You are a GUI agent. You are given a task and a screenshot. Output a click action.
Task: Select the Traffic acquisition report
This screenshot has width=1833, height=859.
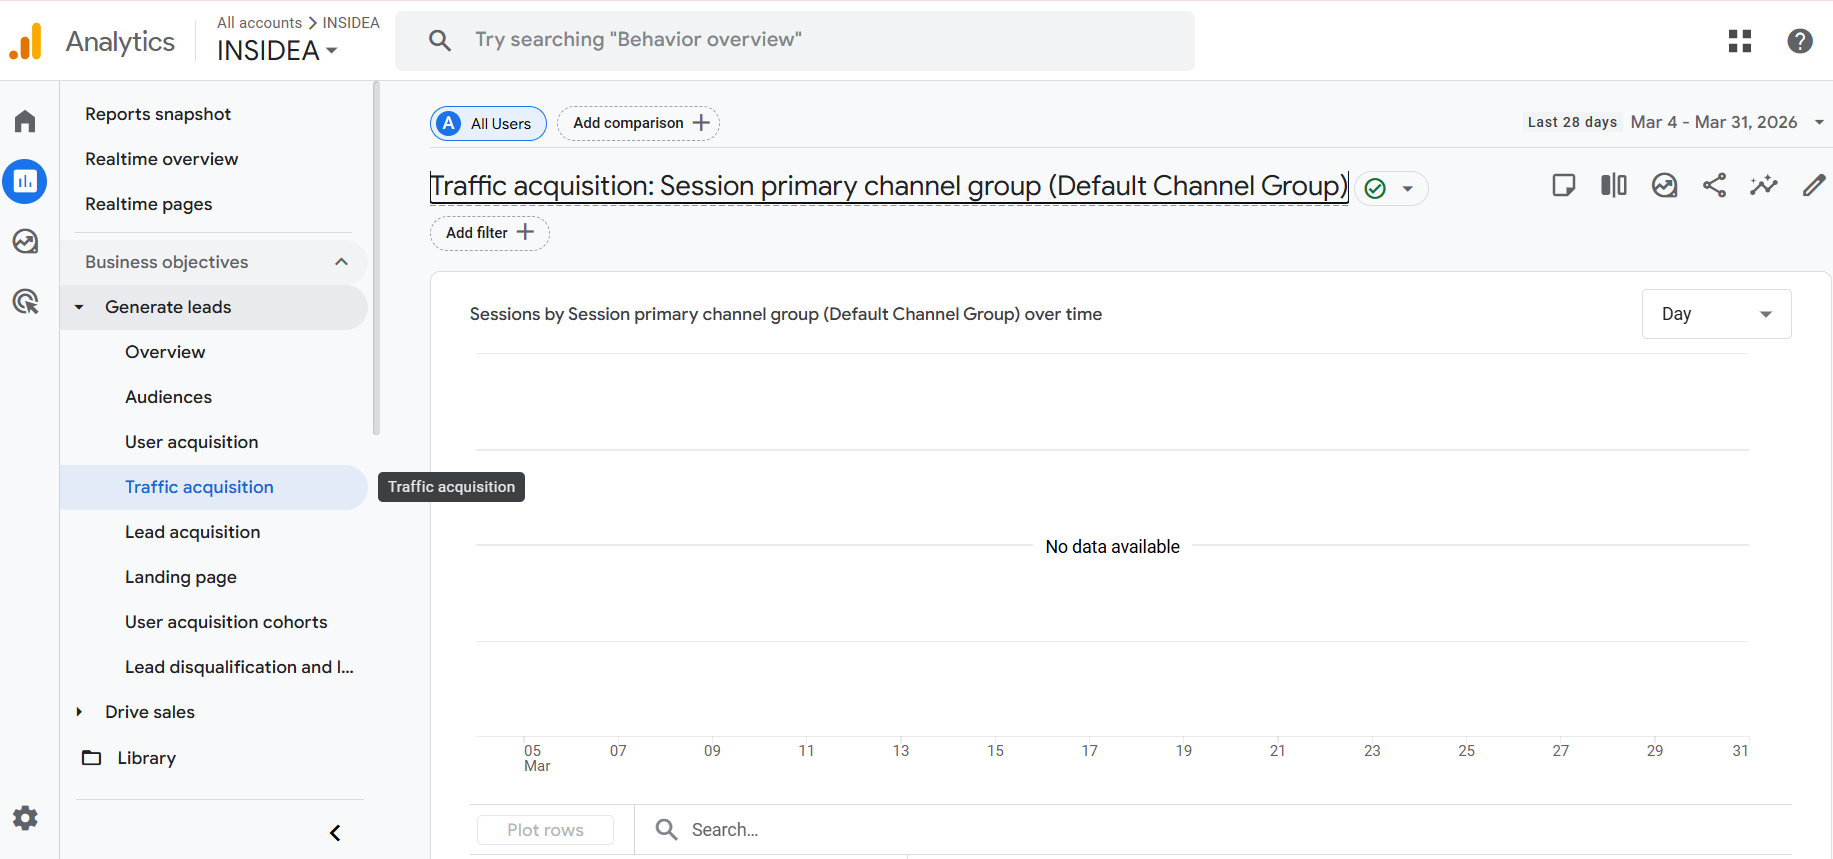click(x=213, y=487)
